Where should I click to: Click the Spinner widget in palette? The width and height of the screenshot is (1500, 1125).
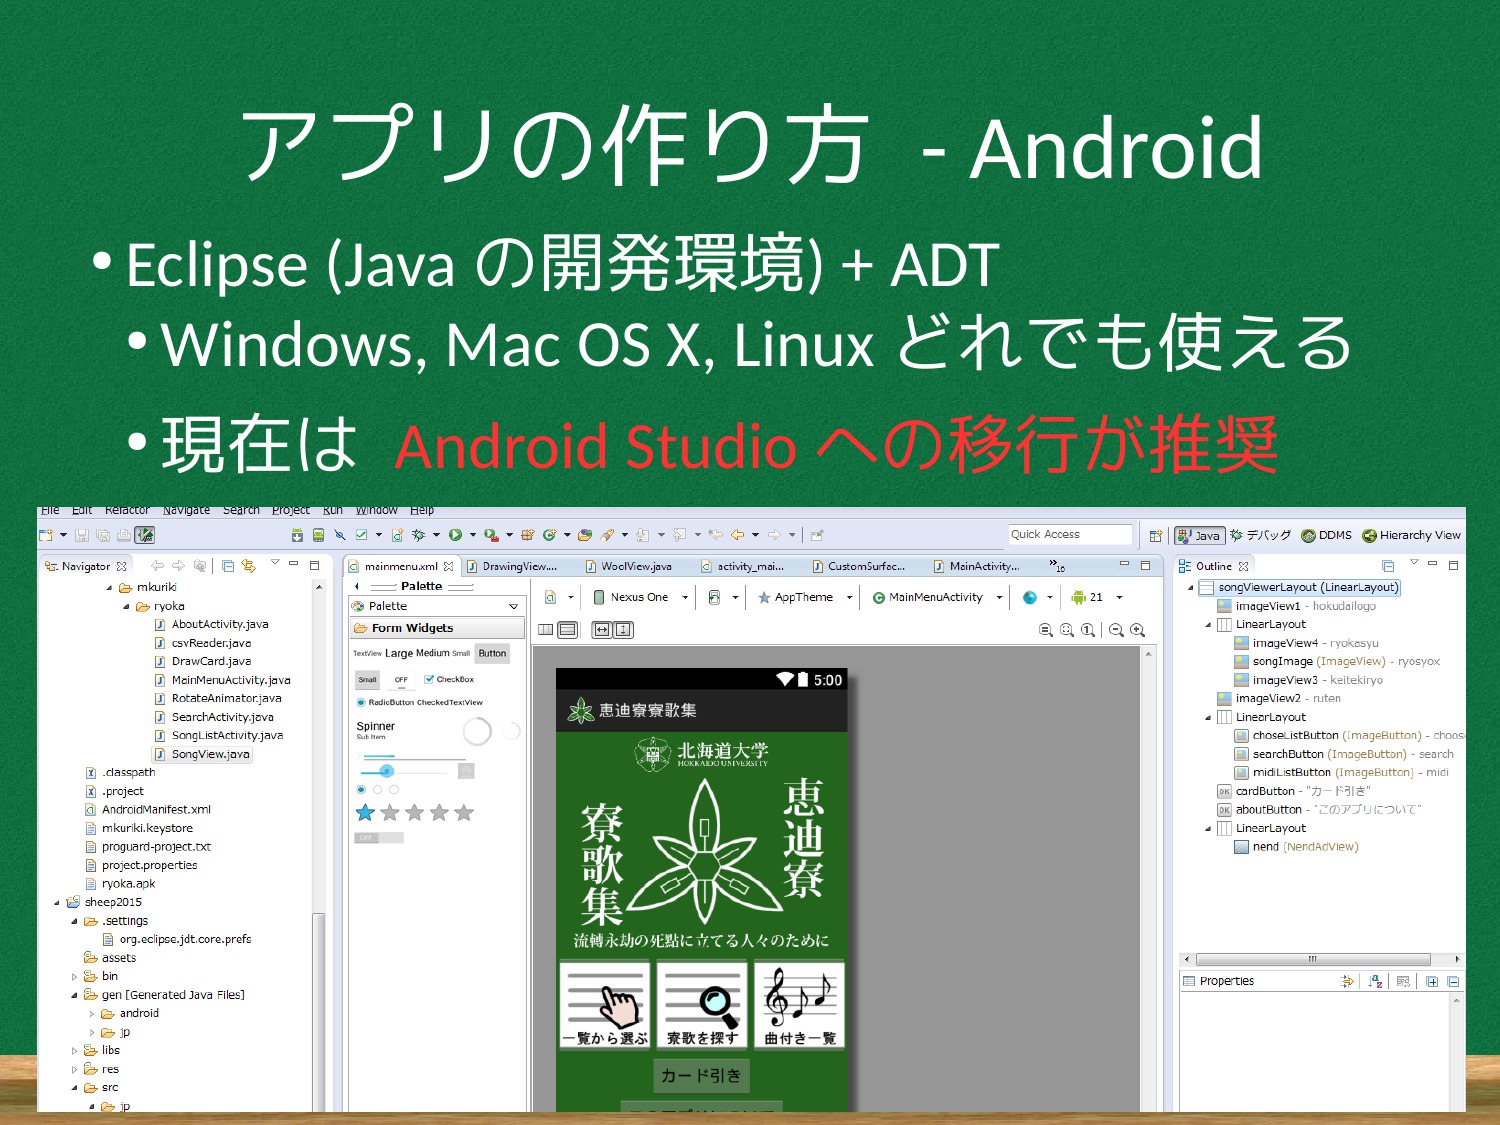[375, 730]
